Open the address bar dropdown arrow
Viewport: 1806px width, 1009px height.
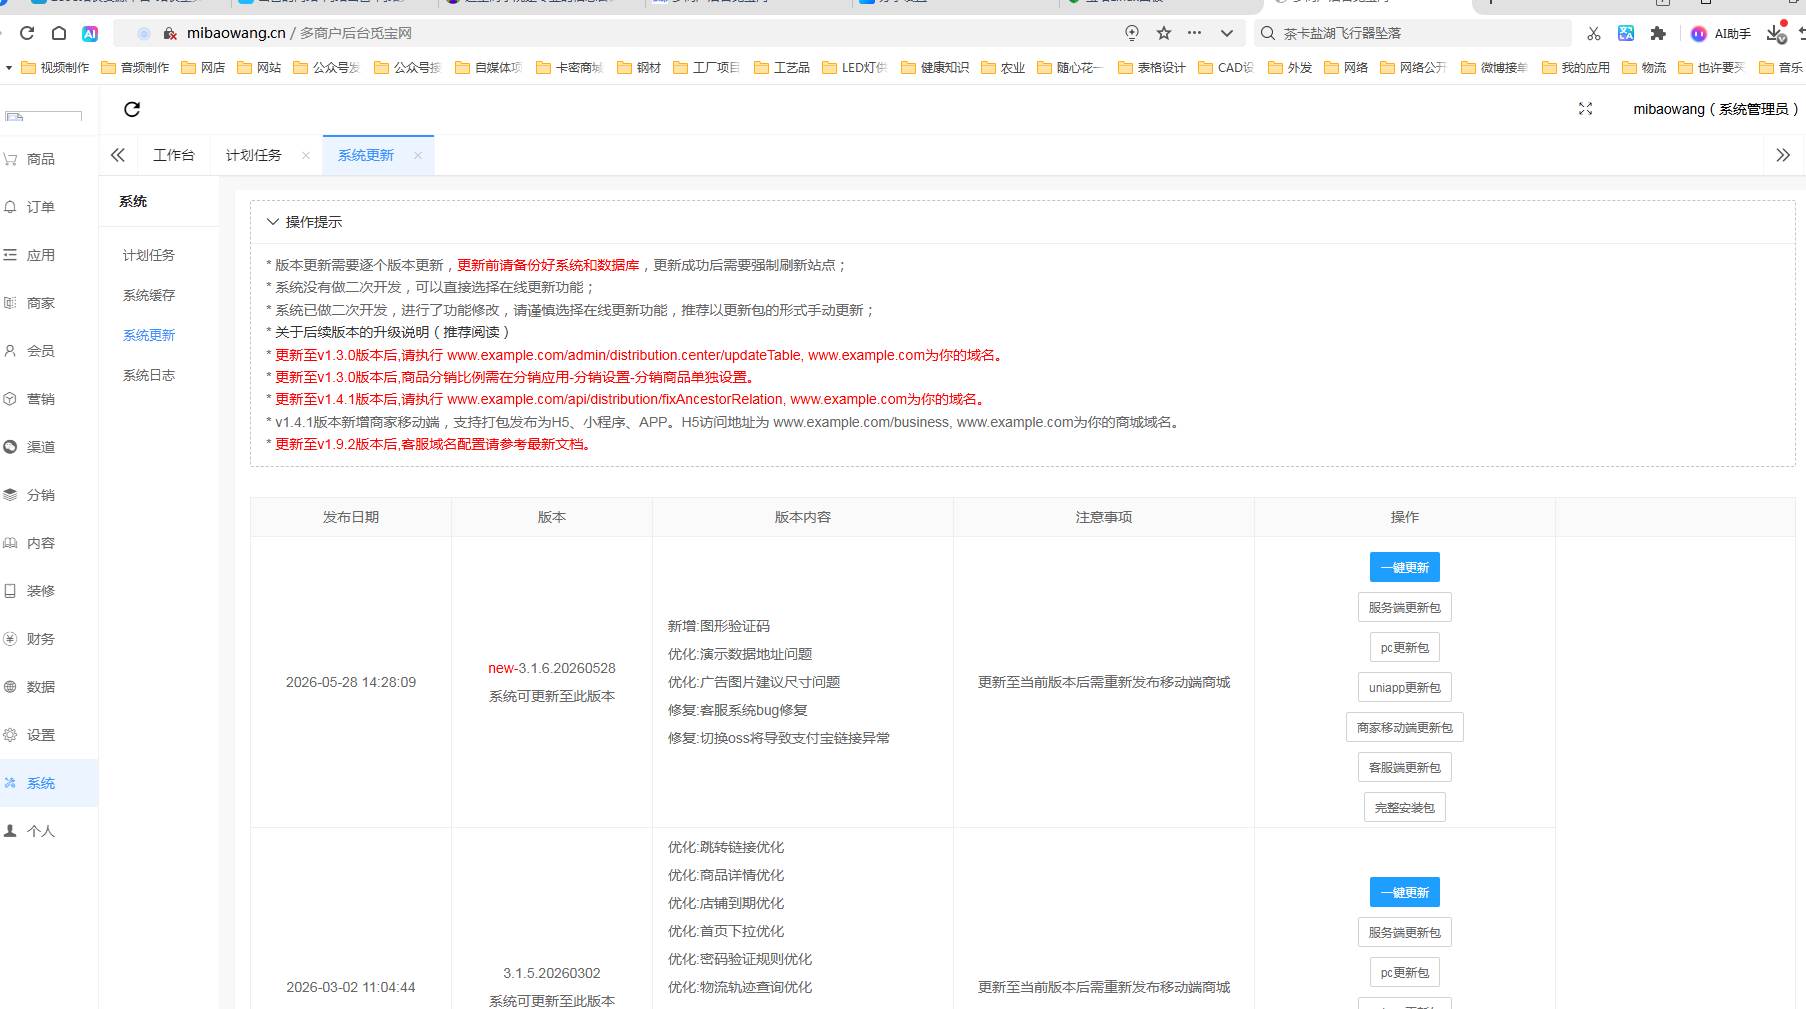tap(1227, 33)
